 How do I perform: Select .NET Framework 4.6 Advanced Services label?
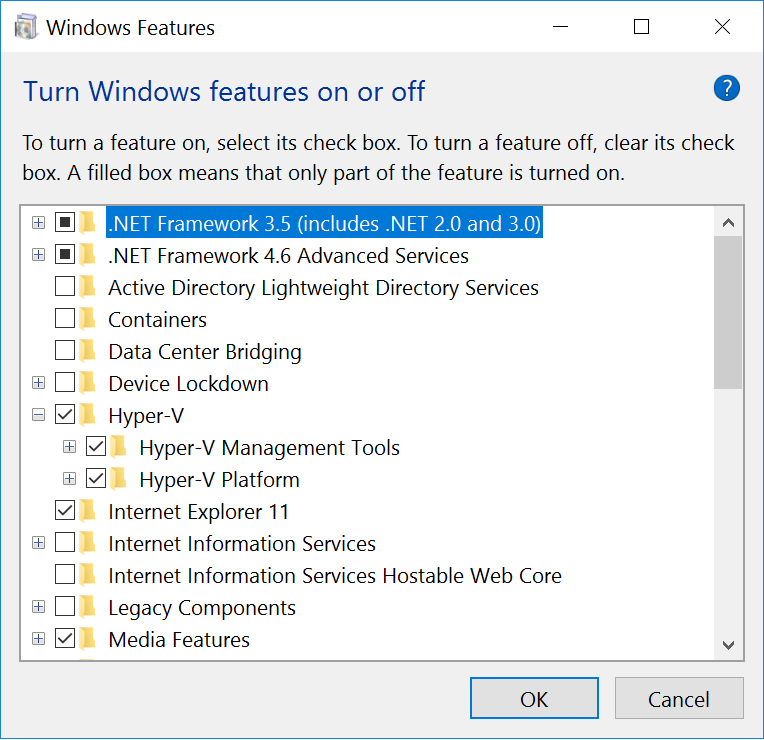point(288,256)
